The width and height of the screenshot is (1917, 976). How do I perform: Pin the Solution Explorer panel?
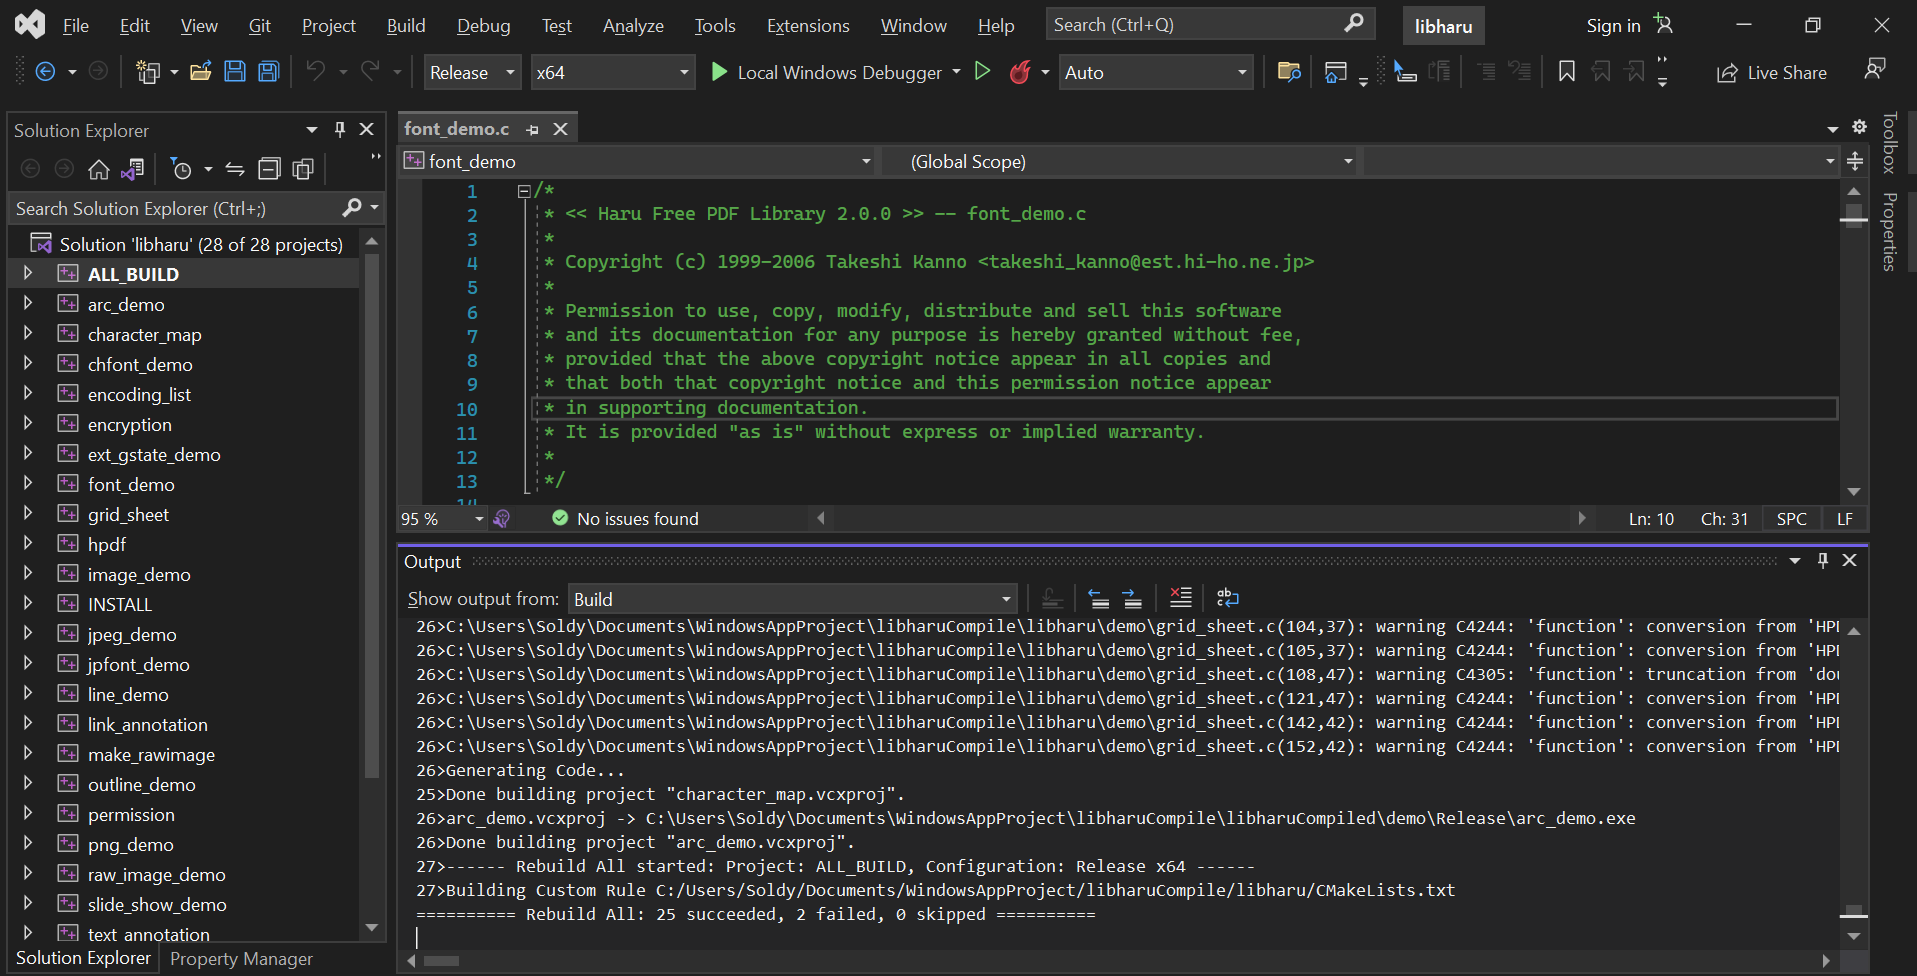pyautogui.click(x=339, y=129)
